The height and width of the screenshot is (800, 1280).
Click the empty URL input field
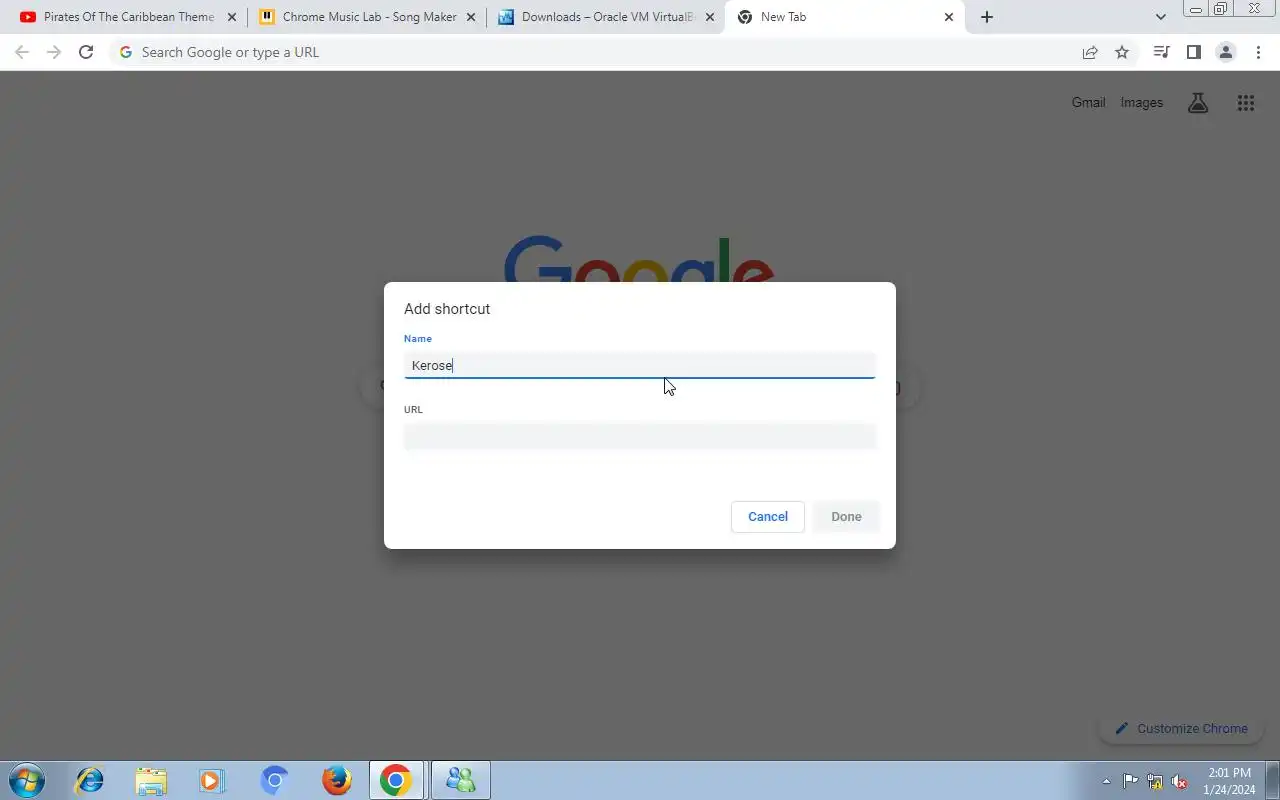[640, 436]
